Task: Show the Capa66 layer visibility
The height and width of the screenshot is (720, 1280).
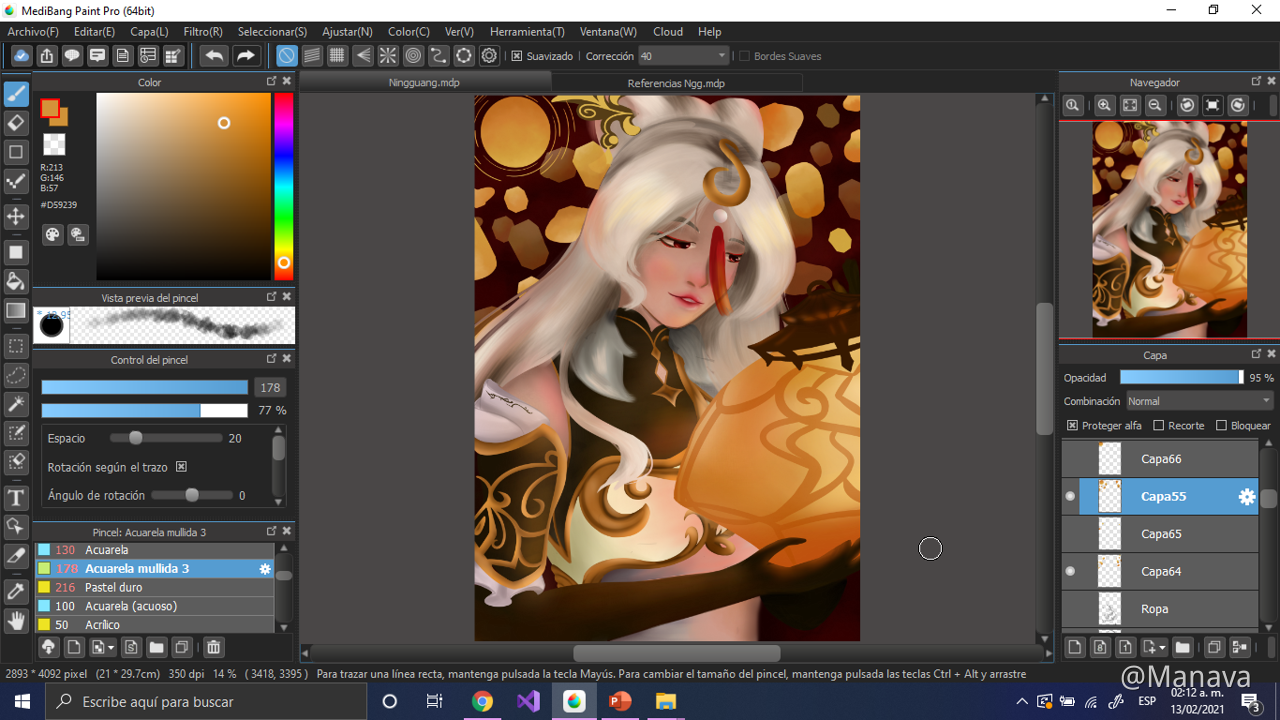Action: (x=1071, y=459)
